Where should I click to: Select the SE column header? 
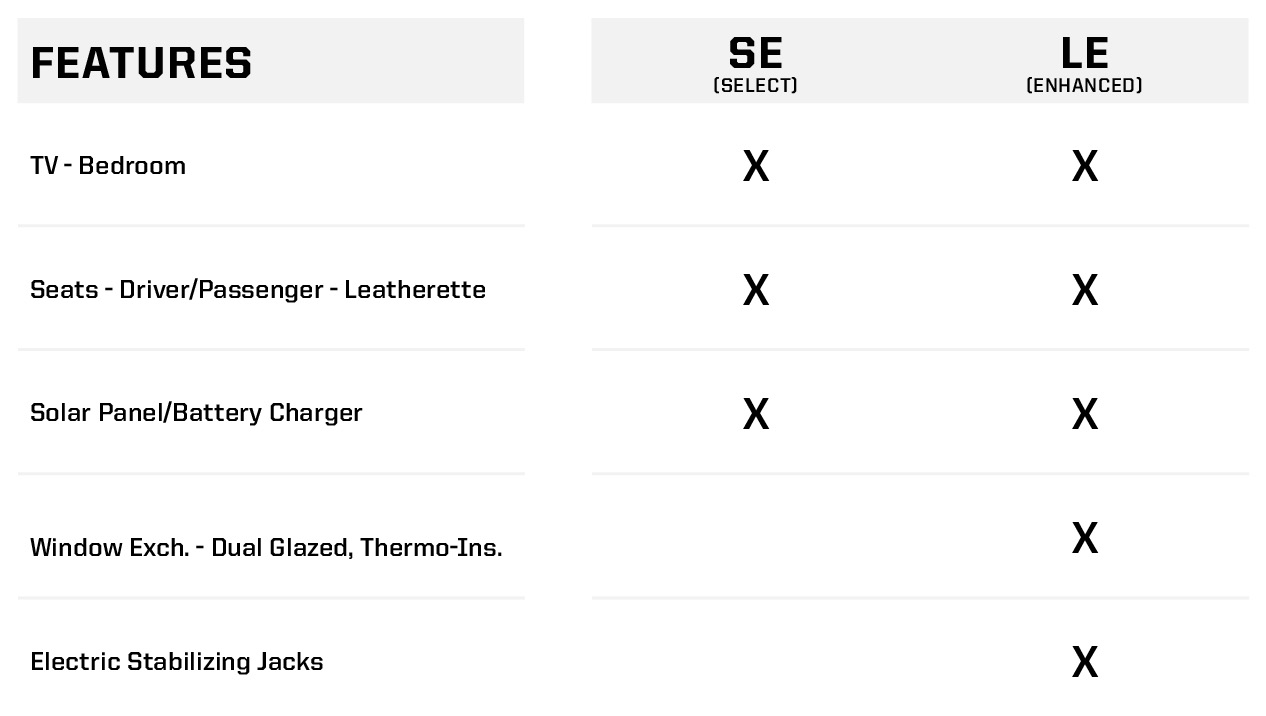tap(755, 53)
